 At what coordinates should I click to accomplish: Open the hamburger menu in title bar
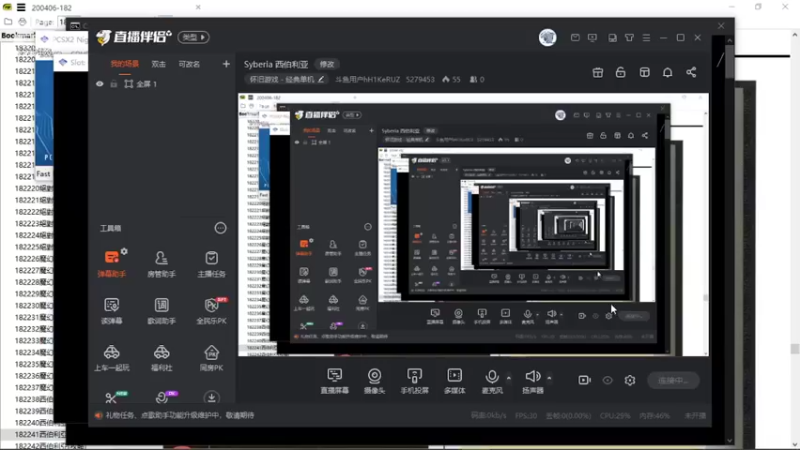(646, 38)
